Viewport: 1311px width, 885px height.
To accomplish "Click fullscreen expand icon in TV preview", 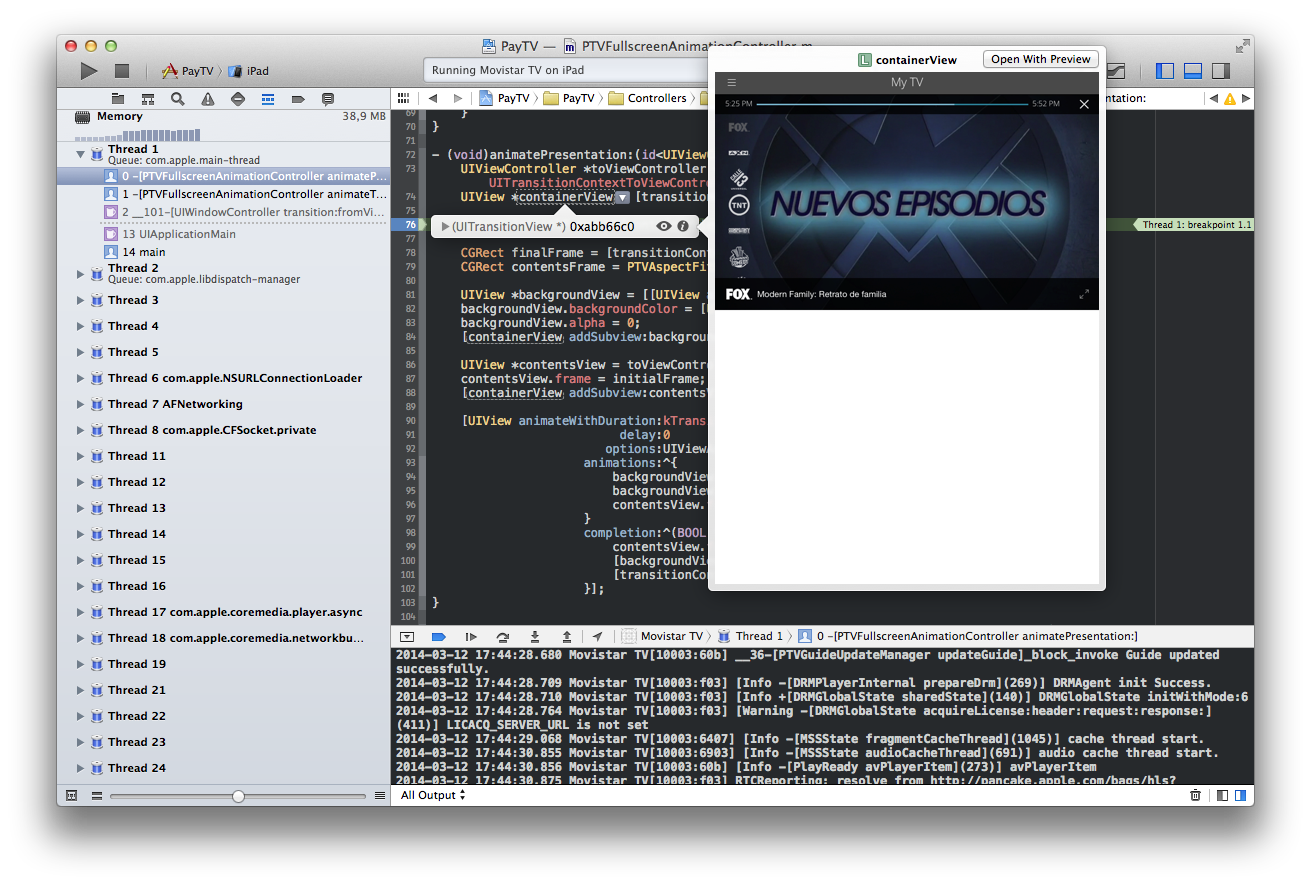I will [x=1084, y=294].
